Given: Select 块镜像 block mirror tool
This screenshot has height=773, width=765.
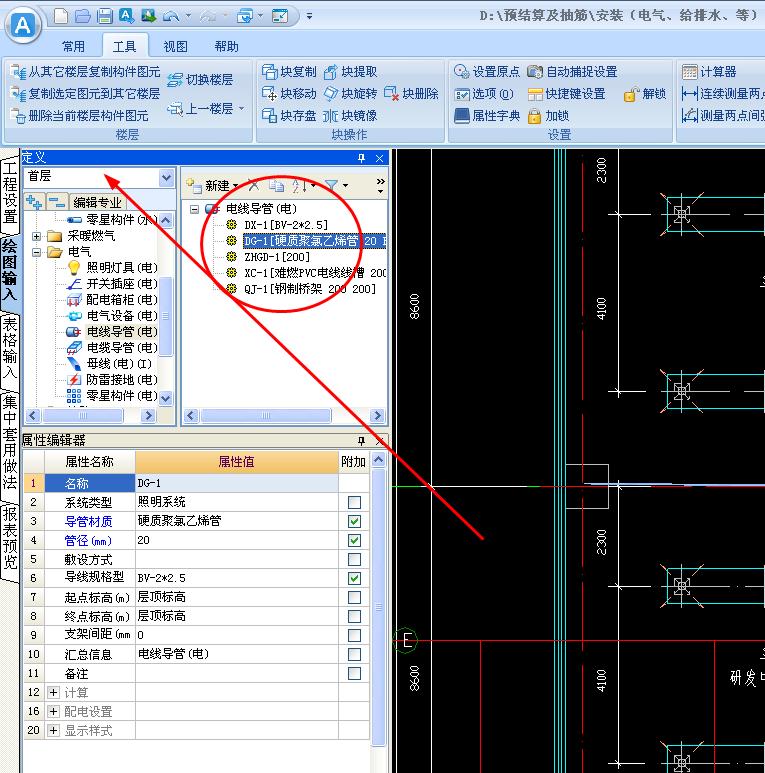Looking at the screenshot, I should (x=350, y=115).
